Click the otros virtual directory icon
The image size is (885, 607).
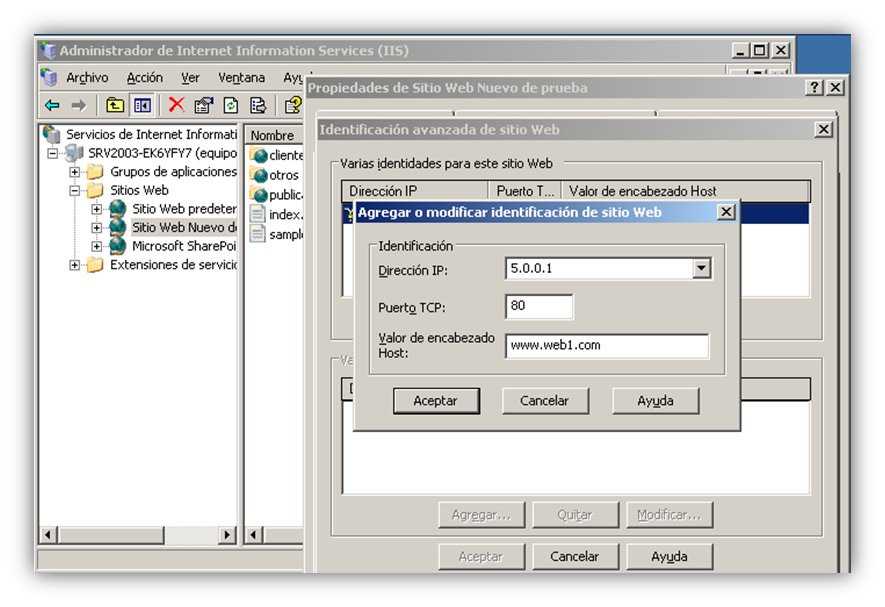pos(260,175)
